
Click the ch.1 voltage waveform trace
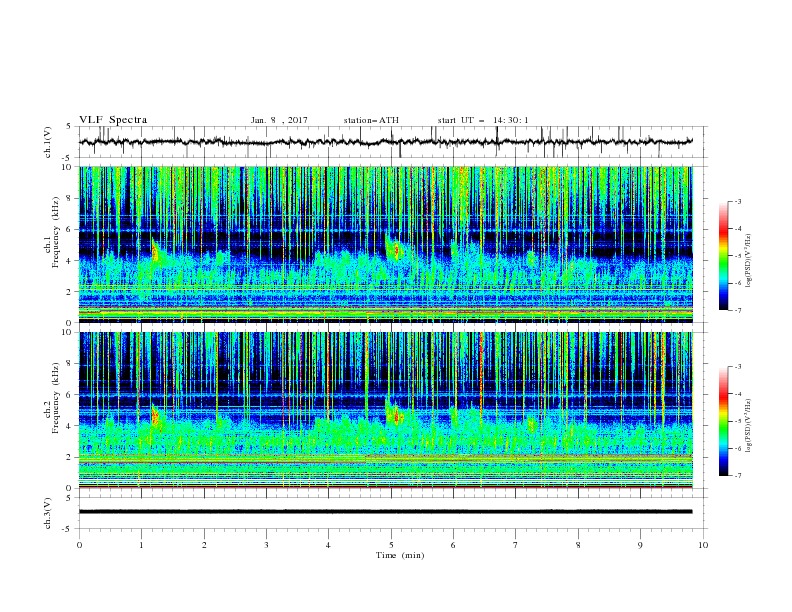385,142
